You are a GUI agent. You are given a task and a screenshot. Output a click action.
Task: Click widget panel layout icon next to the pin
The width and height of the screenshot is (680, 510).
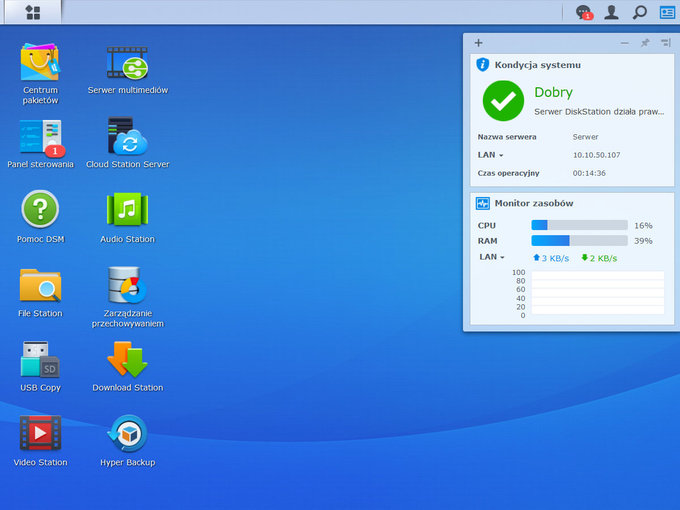point(666,42)
